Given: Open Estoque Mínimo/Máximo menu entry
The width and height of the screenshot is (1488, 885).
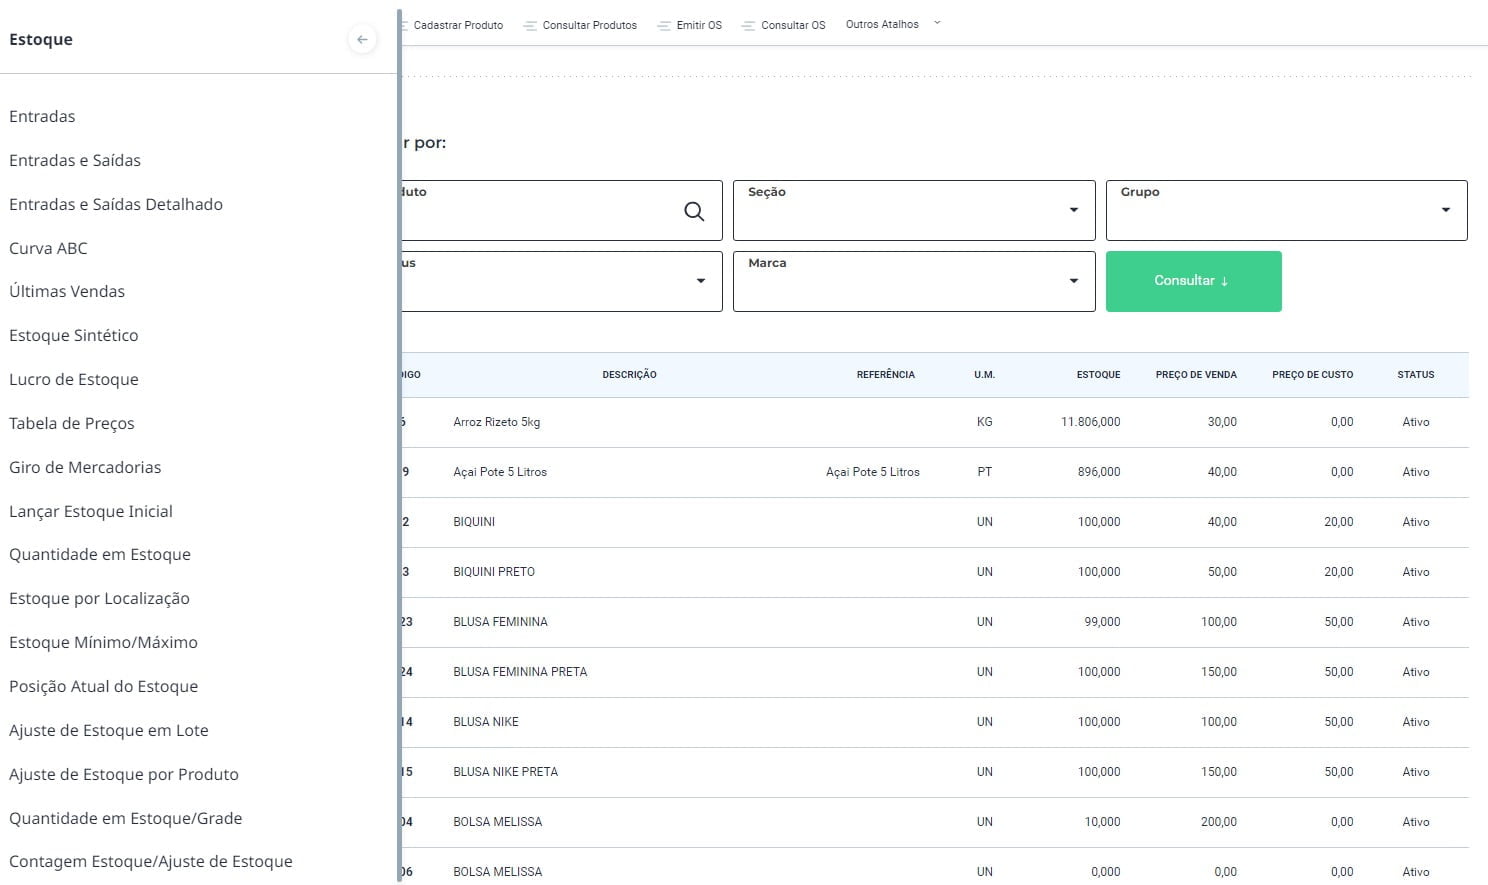Looking at the screenshot, I should pos(103,642).
